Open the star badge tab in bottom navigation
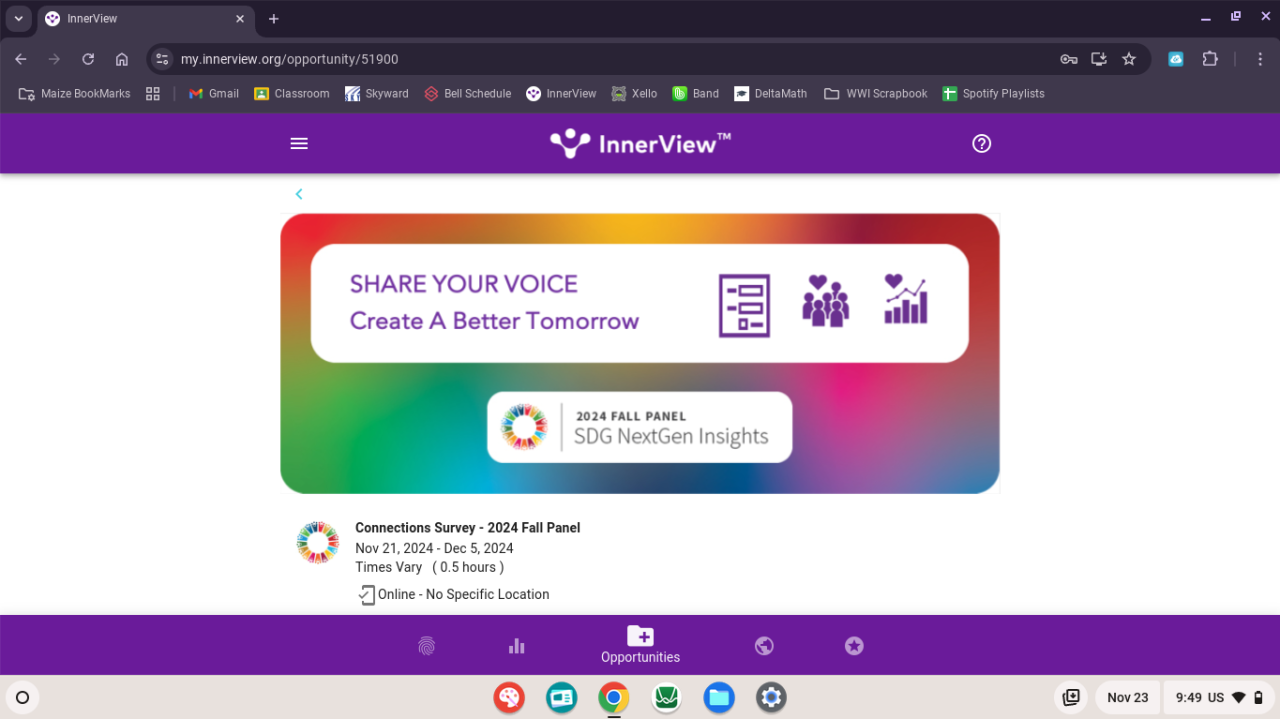 point(854,646)
